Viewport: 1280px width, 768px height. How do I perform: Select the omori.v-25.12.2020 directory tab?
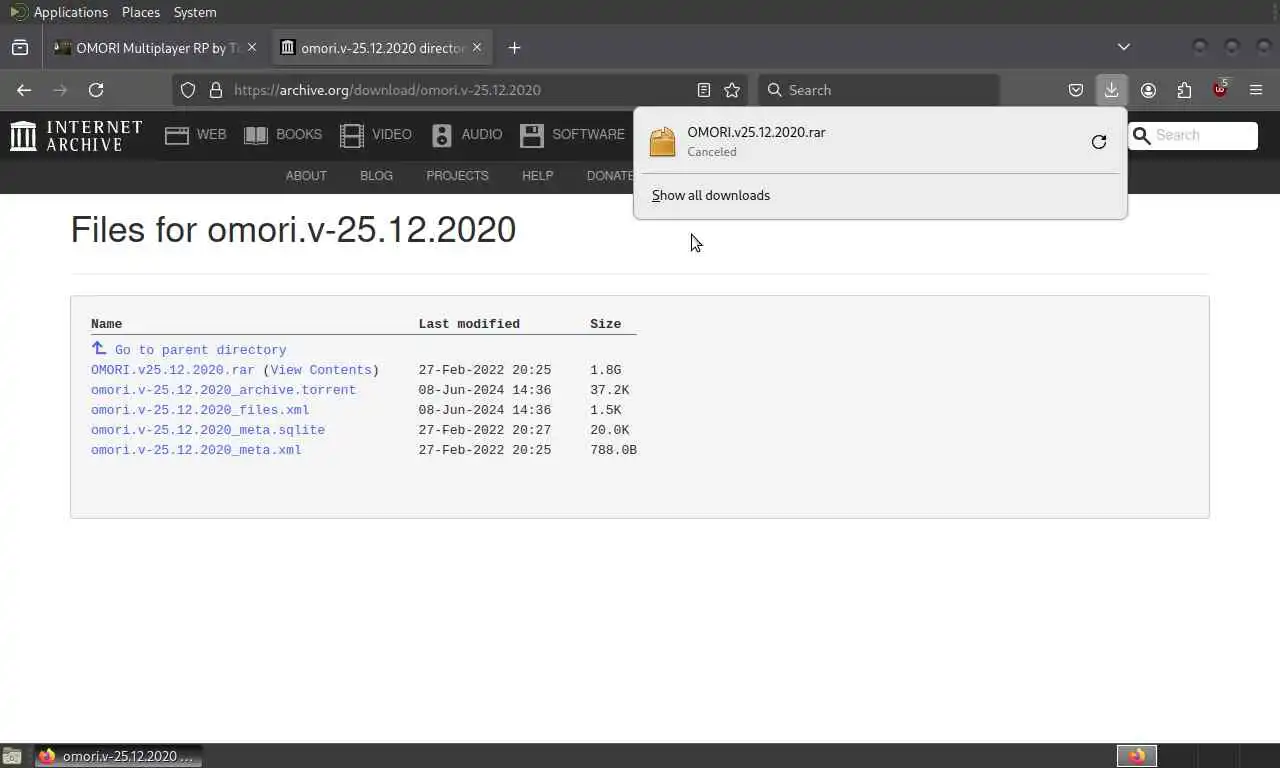click(382, 47)
